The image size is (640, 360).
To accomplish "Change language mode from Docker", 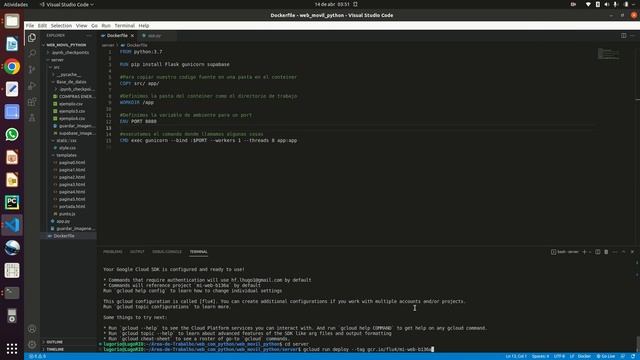I will click(x=584, y=356).
